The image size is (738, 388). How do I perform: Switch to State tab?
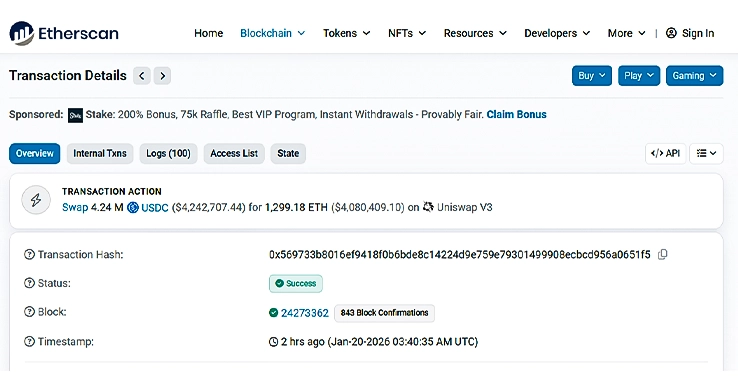(288, 154)
